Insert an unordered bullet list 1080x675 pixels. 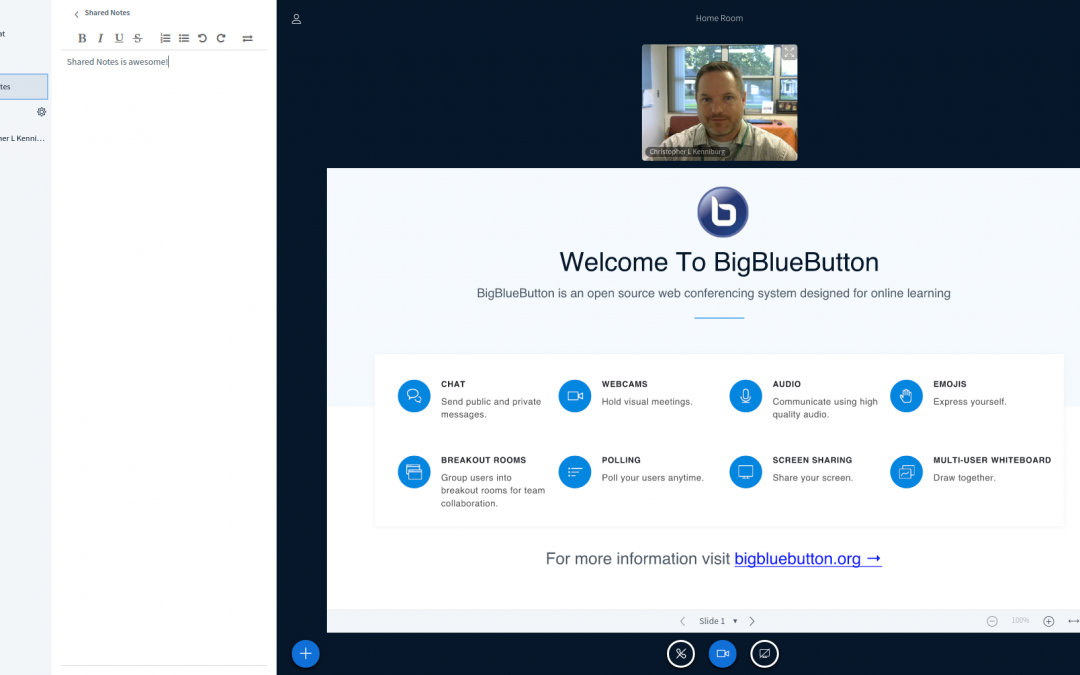point(184,39)
